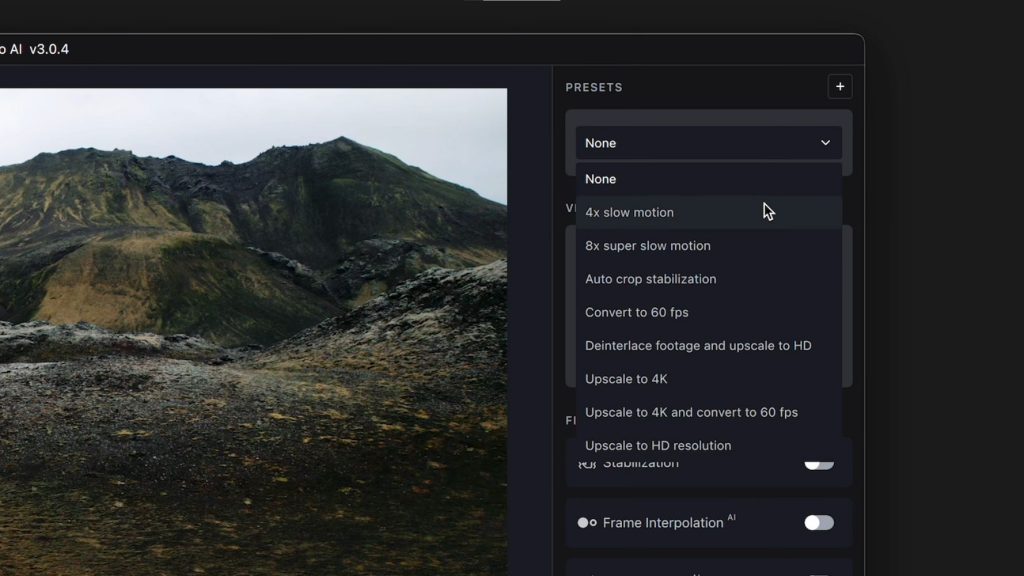Click the Frame Interpolation label

(x=663, y=522)
